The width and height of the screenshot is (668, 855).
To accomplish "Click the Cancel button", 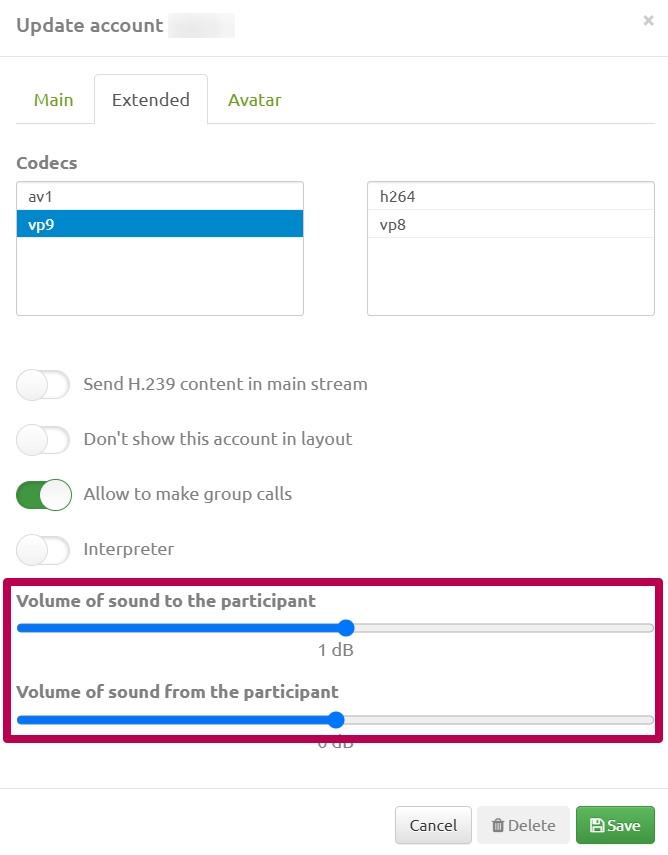I will coord(433,825).
